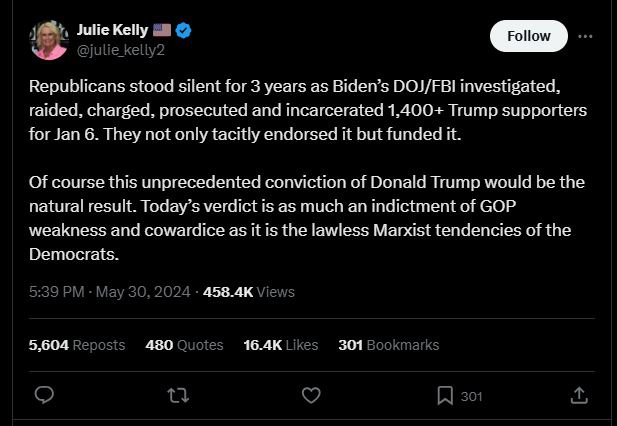This screenshot has height=426, width=617.
Task: View the 16.4K Likes list
Action: point(280,344)
